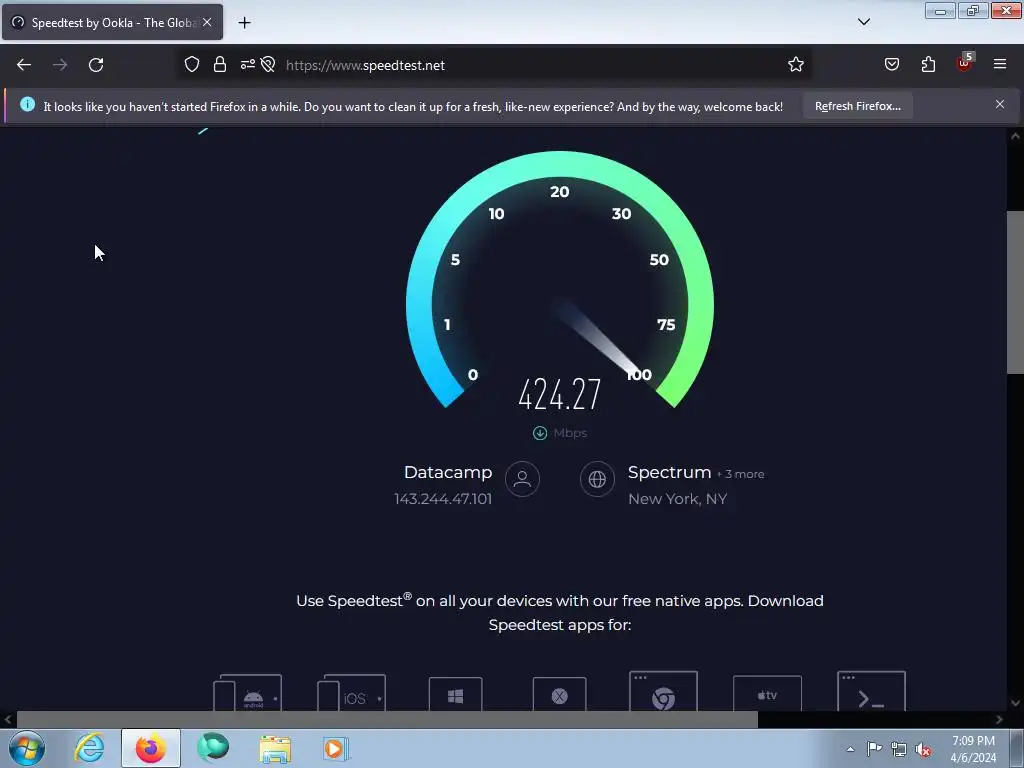This screenshot has height=768, width=1024.
Task: Open Windows Explorer folder from taskbar
Action: pos(275,749)
